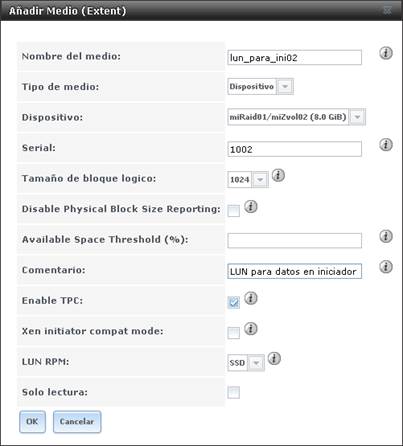Show info icon for Available Space Threshold
This screenshot has height=446, width=403.
tap(386, 236)
